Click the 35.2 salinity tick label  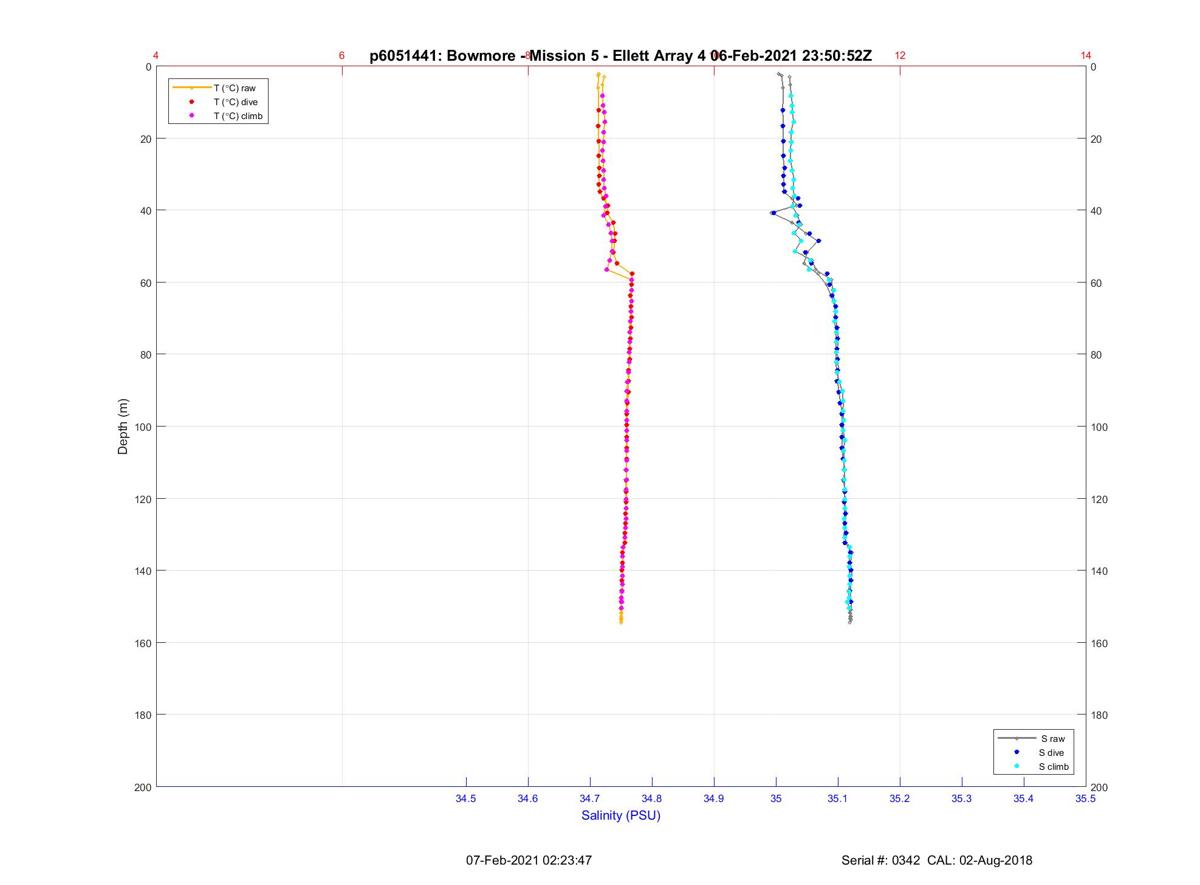[900, 798]
